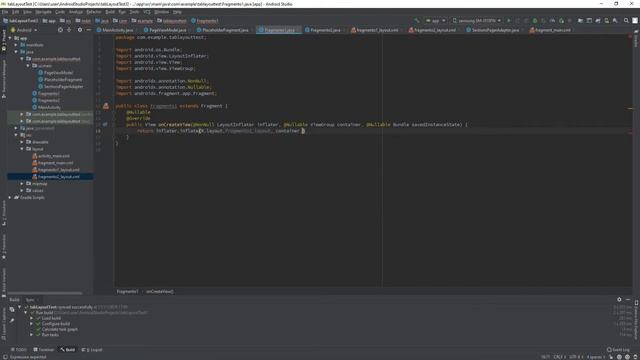Click the Profiler toolbar icon
This screenshot has width=640, height=360.
[552, 20]
